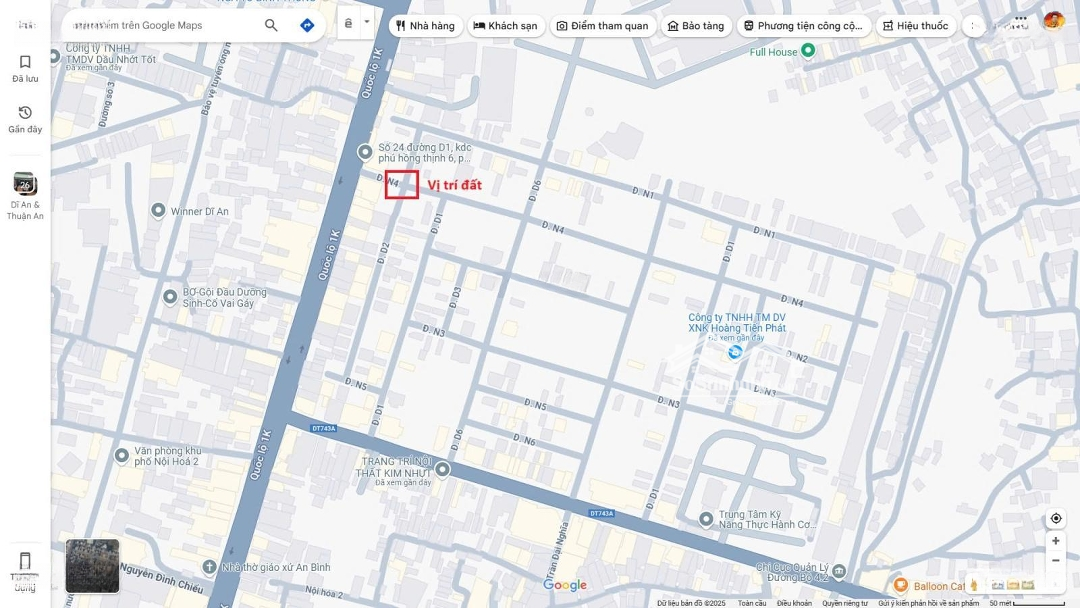Expand the input-tool dropdown arrow

(x=366, y=23)
